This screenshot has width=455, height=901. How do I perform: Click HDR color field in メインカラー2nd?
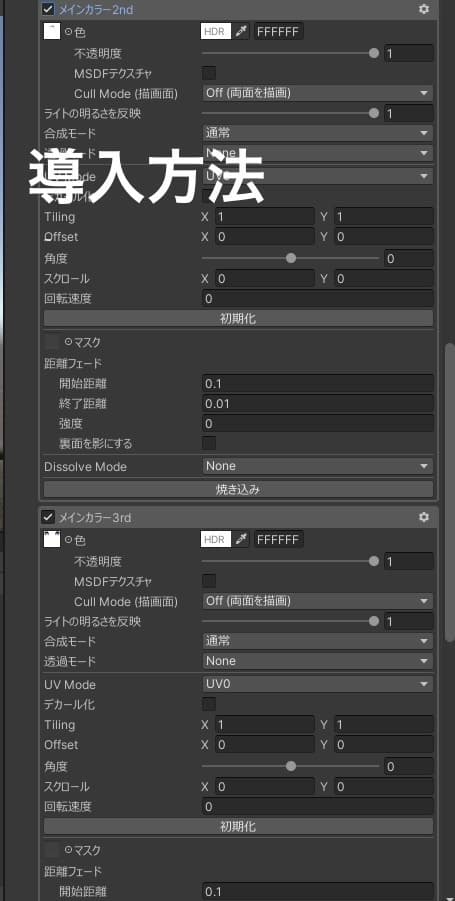tap(216, 31)
